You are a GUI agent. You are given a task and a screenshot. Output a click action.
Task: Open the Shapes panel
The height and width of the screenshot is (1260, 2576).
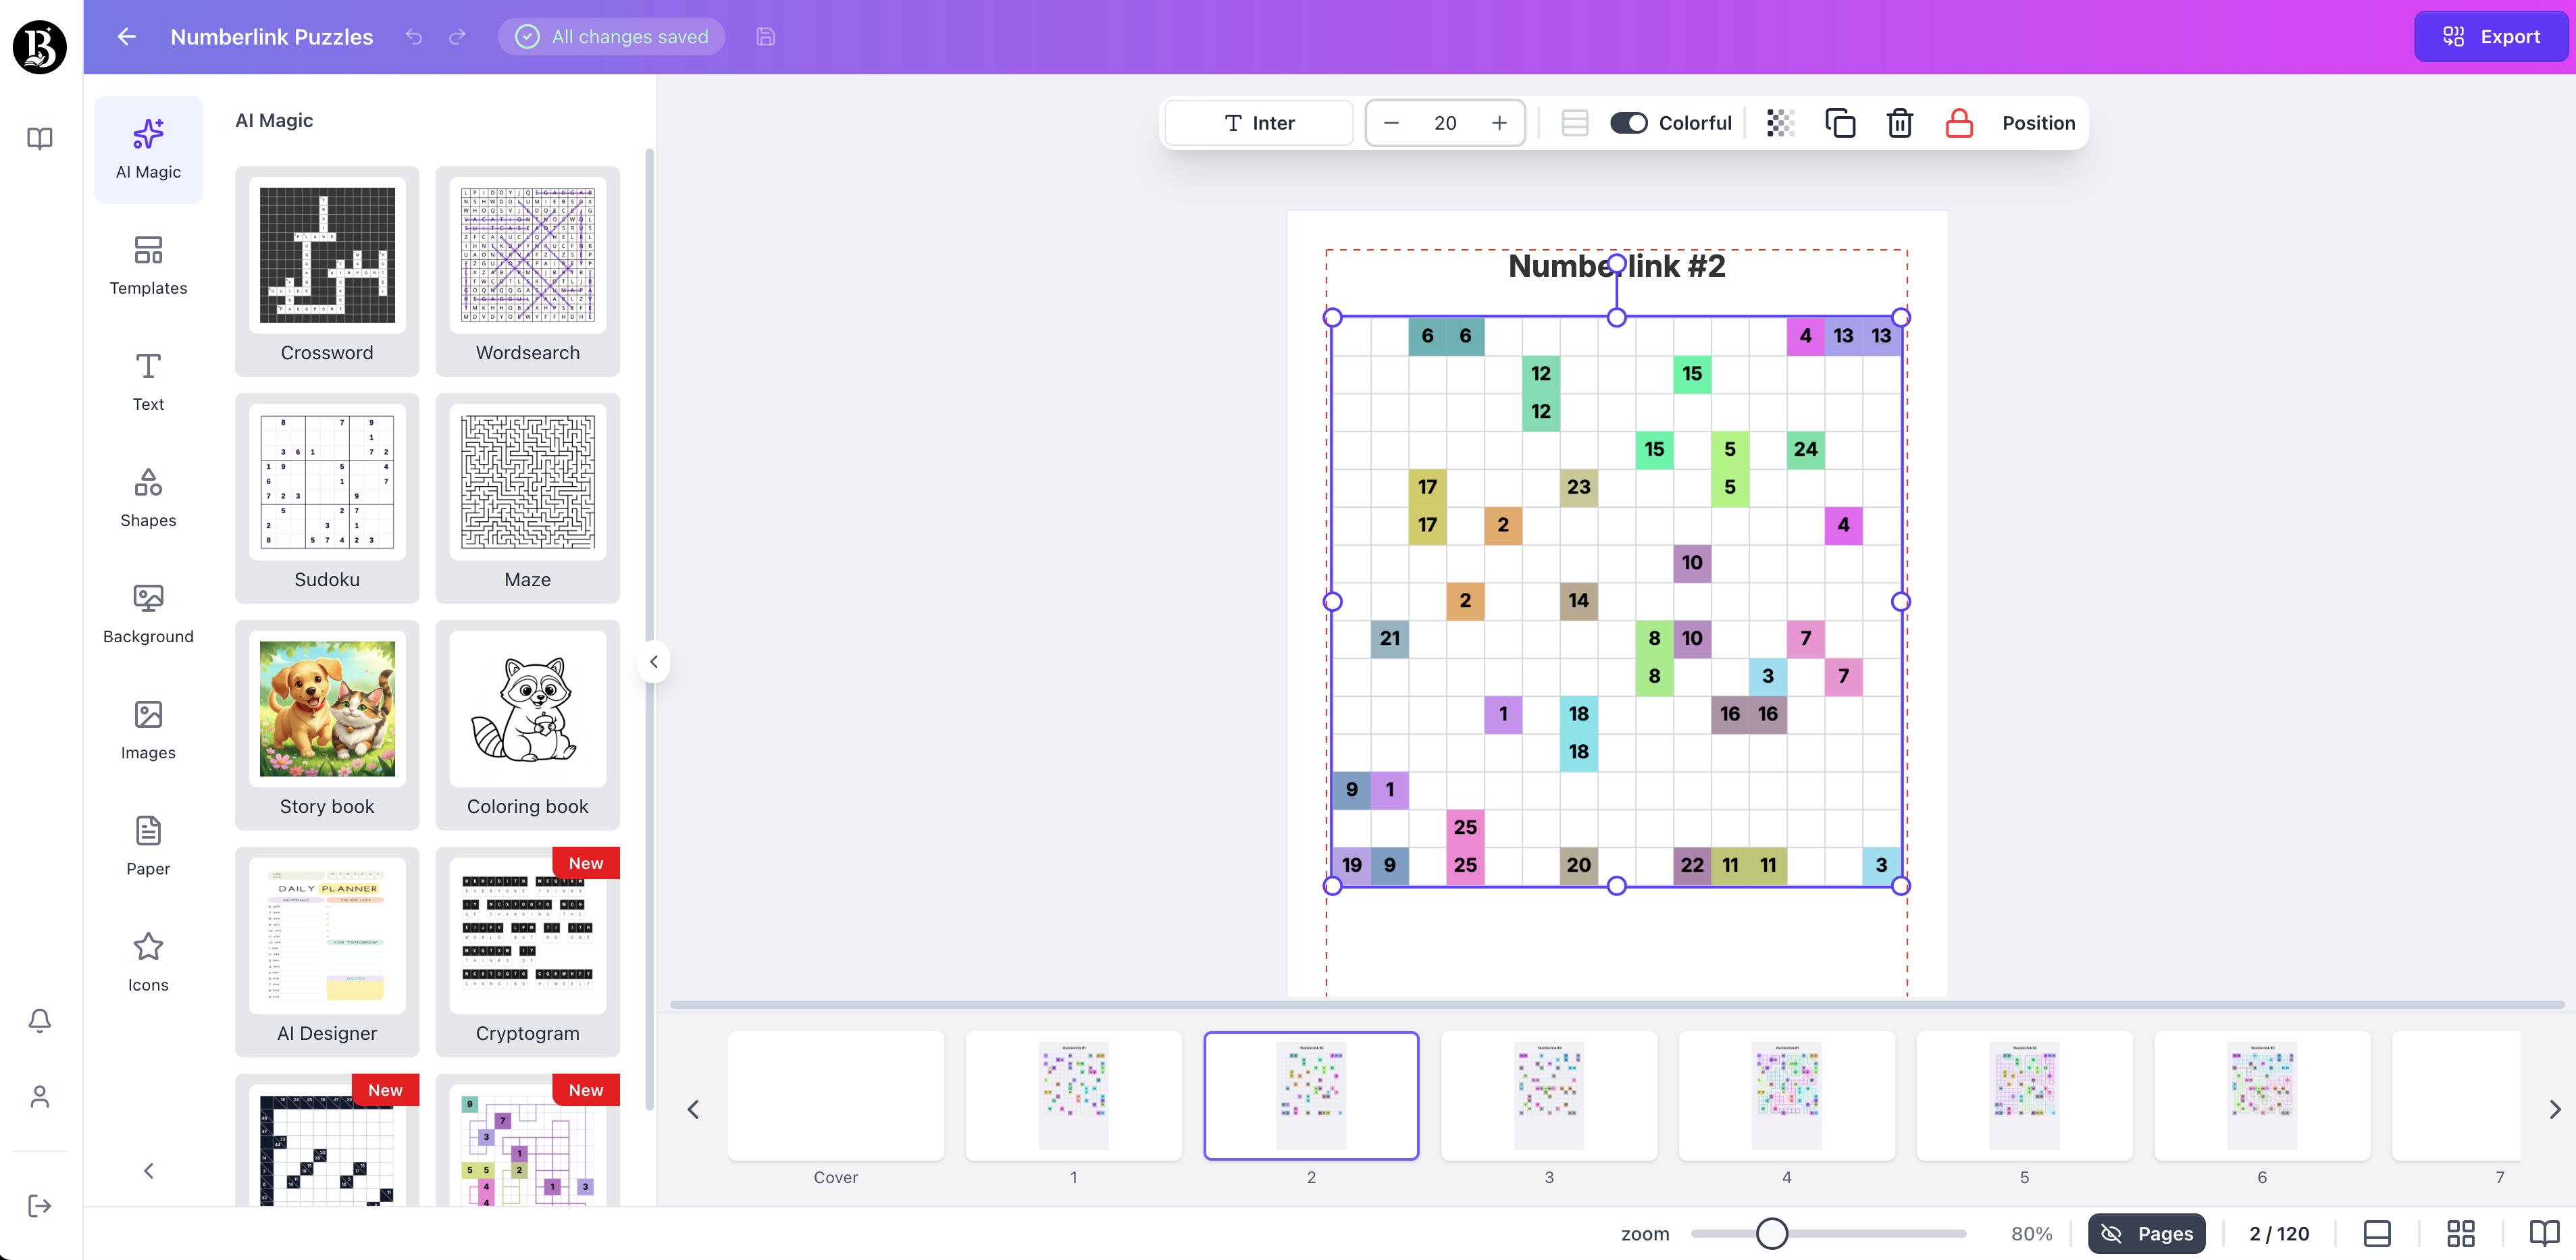pyautogui.click(x=148, y=497)
